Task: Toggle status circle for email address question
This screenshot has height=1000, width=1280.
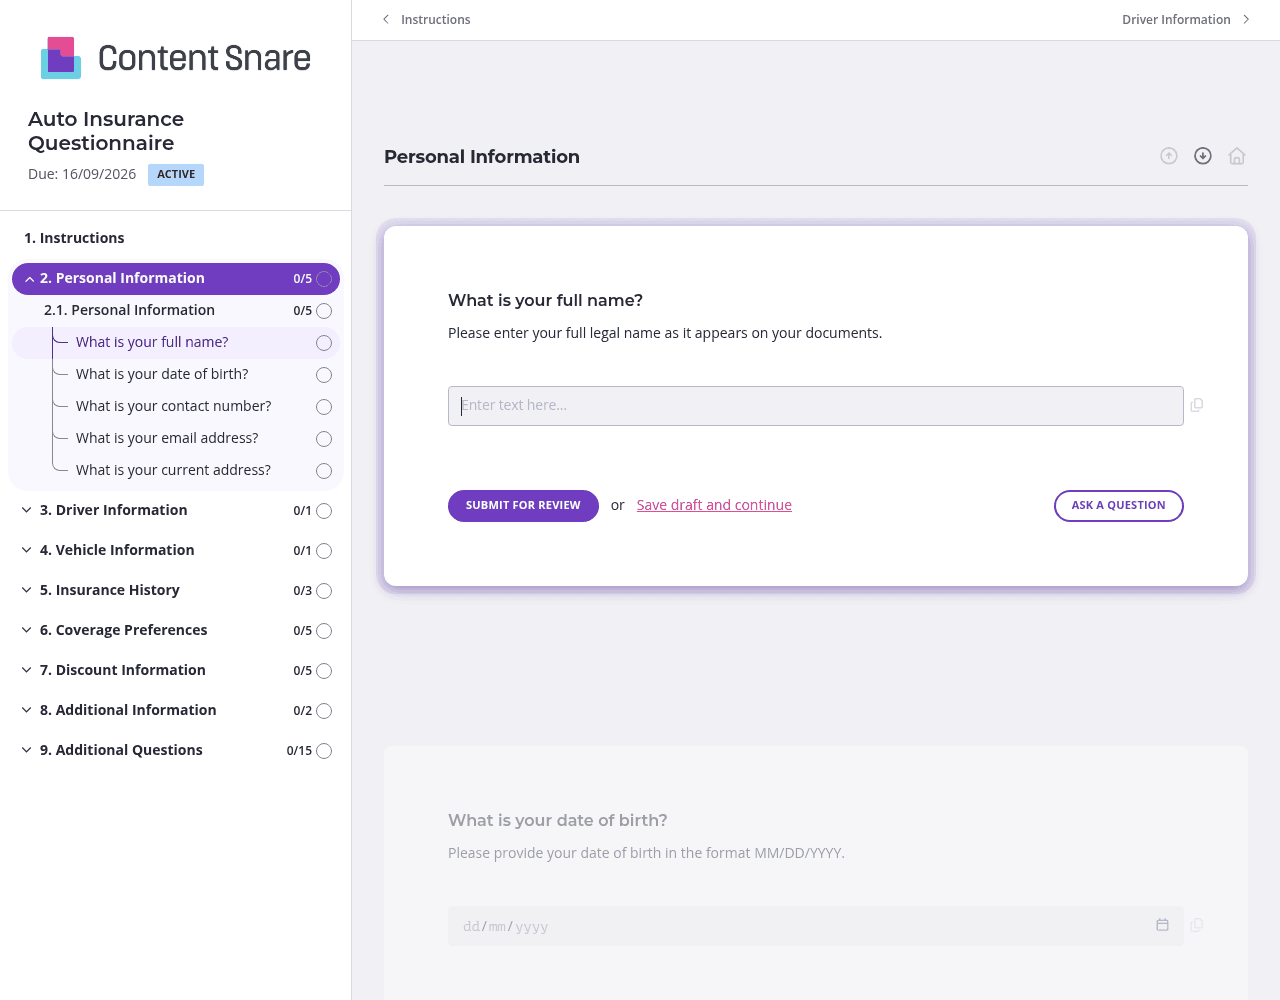Action: click(x=324, y=439)
